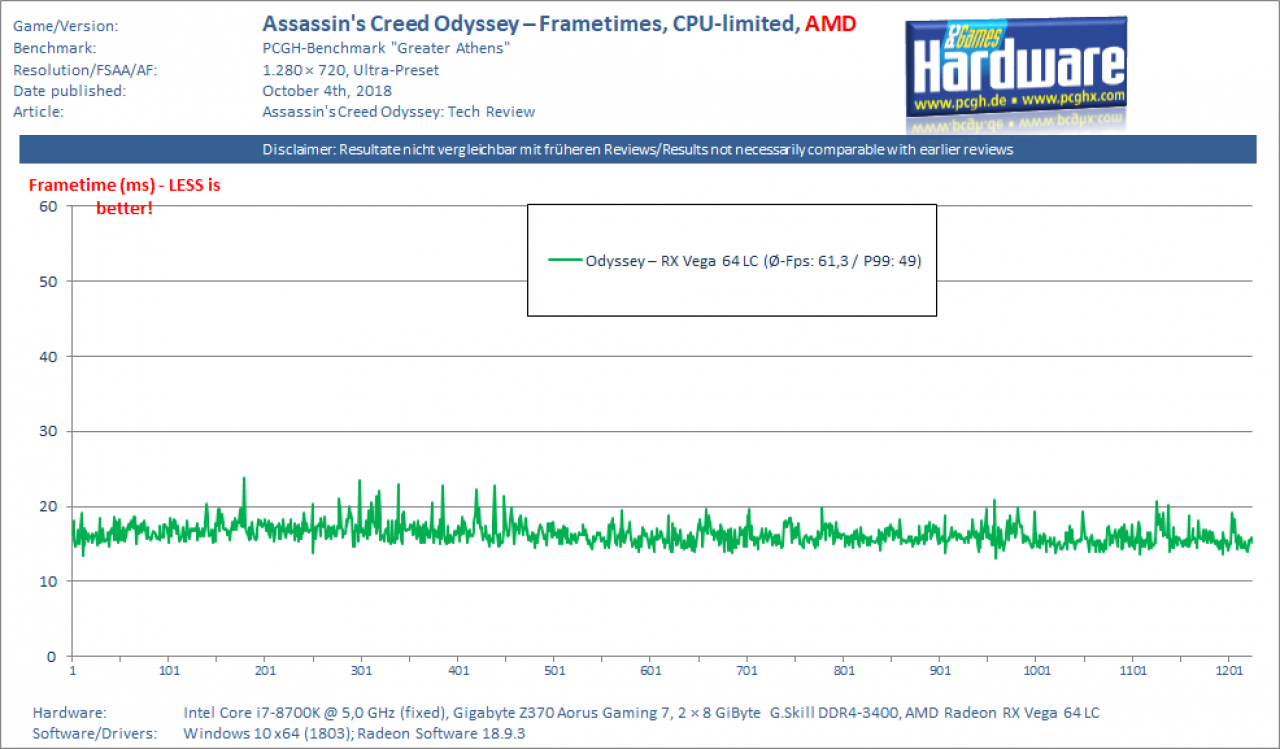The image size is (1280, 749).
Task: Click the "Article:" label
Action: click(38, 112)
